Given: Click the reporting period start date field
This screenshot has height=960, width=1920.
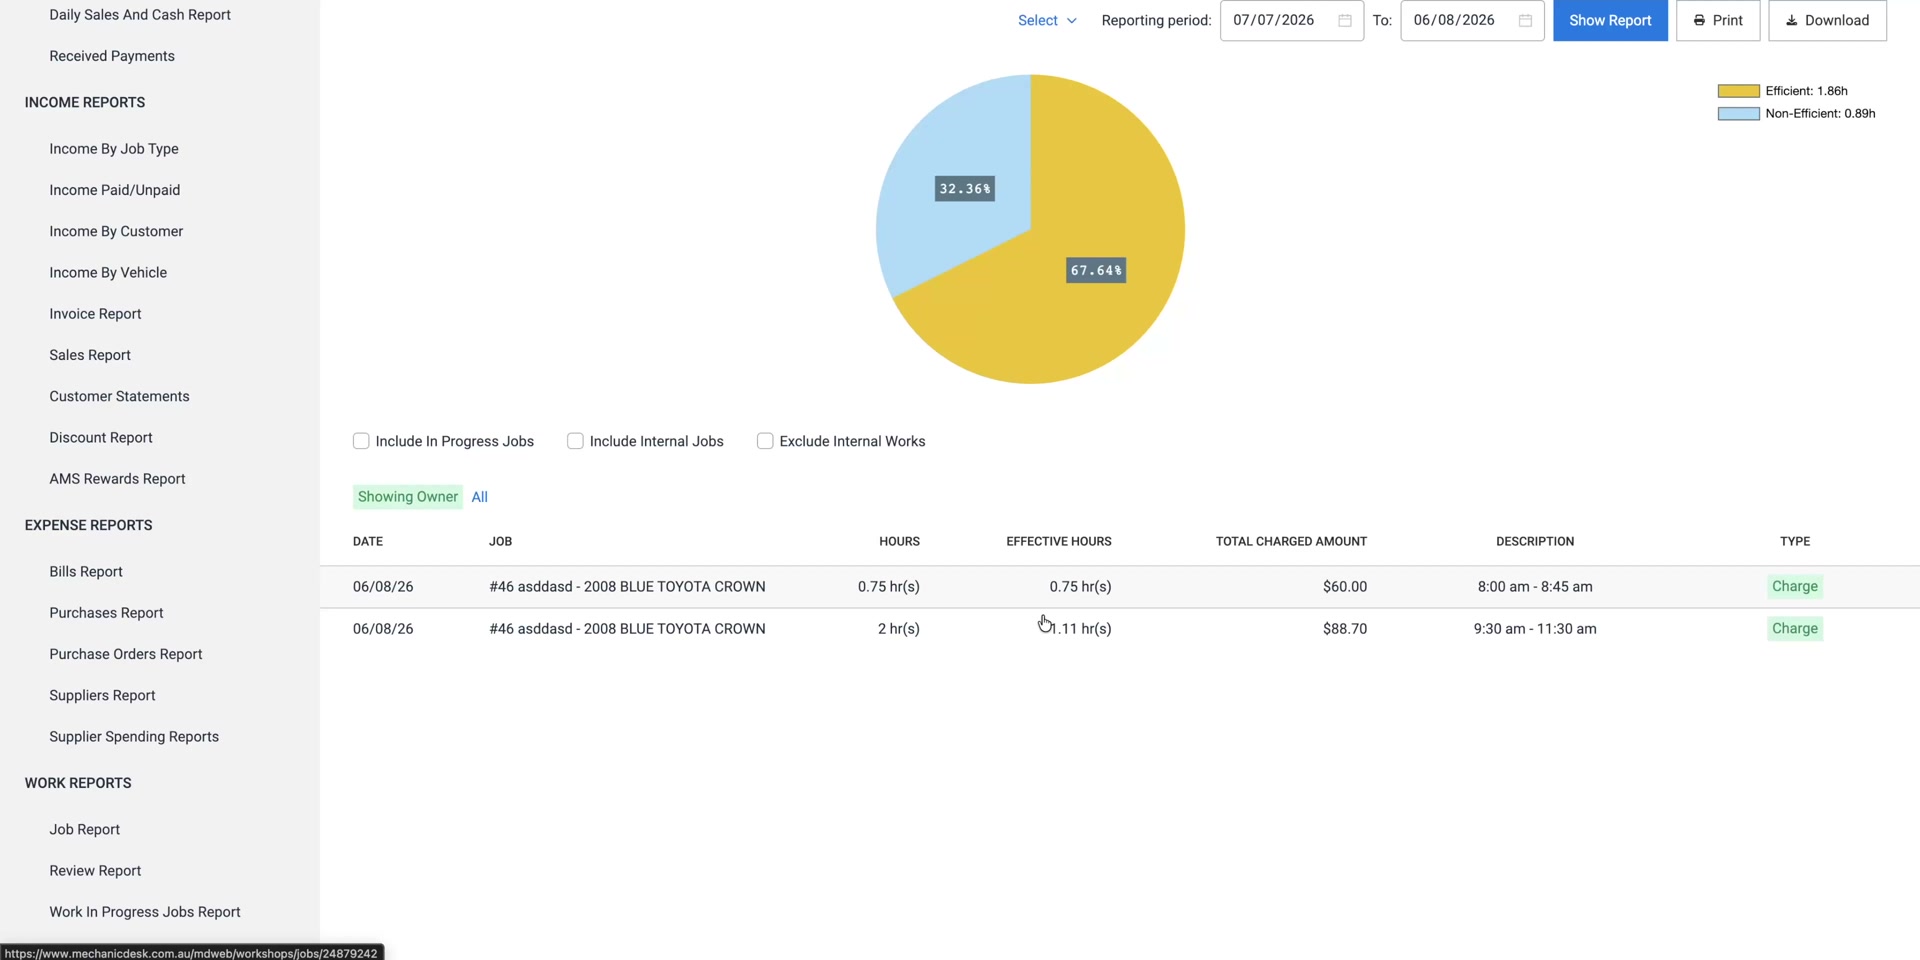Looking at the screenshot, I should click(x=1291, y=20).
